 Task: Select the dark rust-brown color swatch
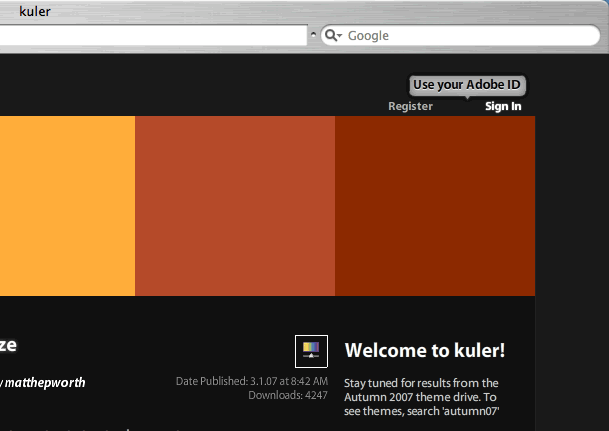[435, 206]
